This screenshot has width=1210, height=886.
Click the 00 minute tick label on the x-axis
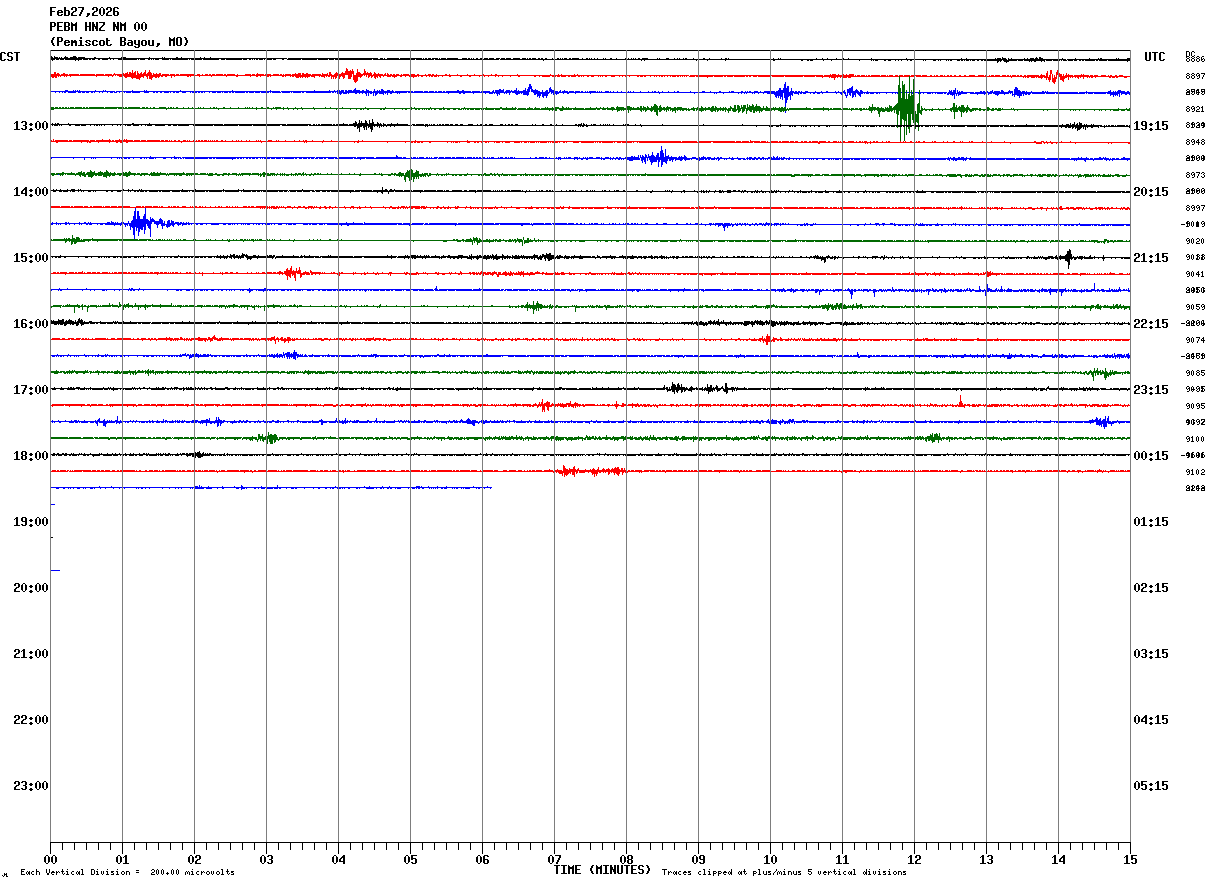[50, 860]
